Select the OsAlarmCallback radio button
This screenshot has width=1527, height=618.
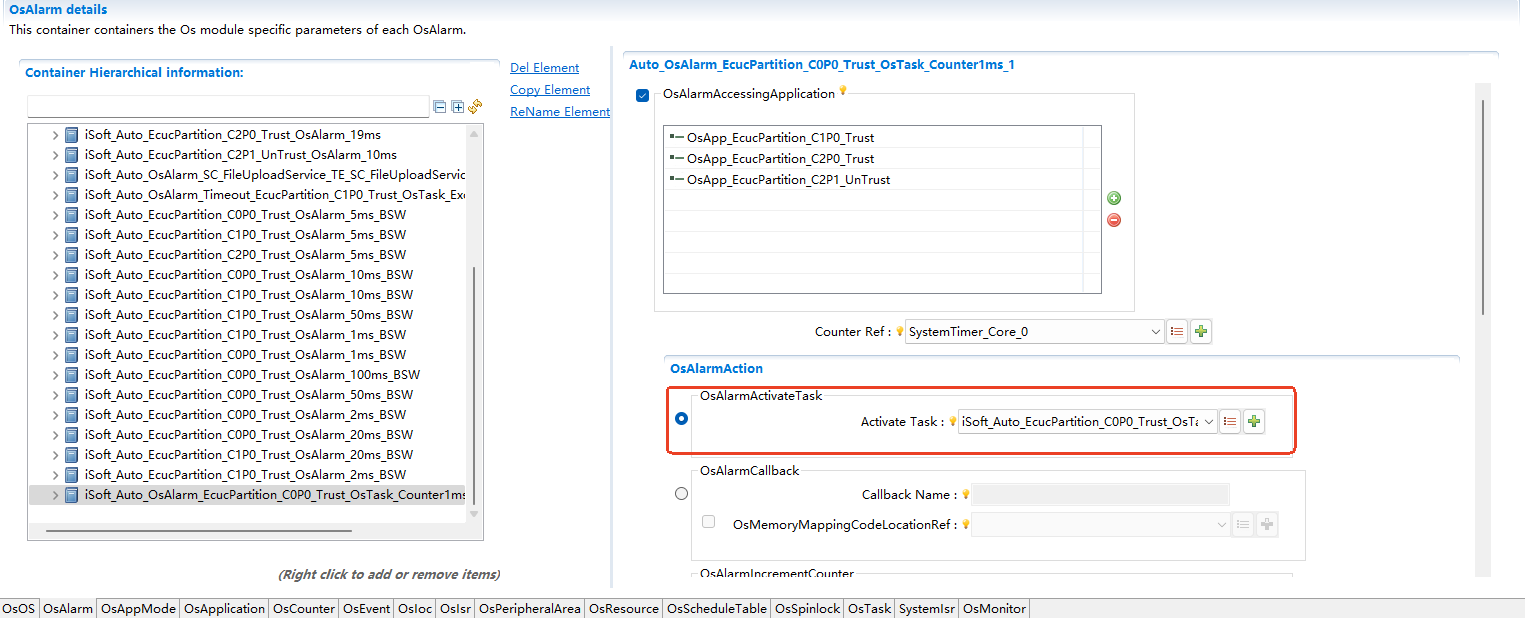tap(682, 493)
